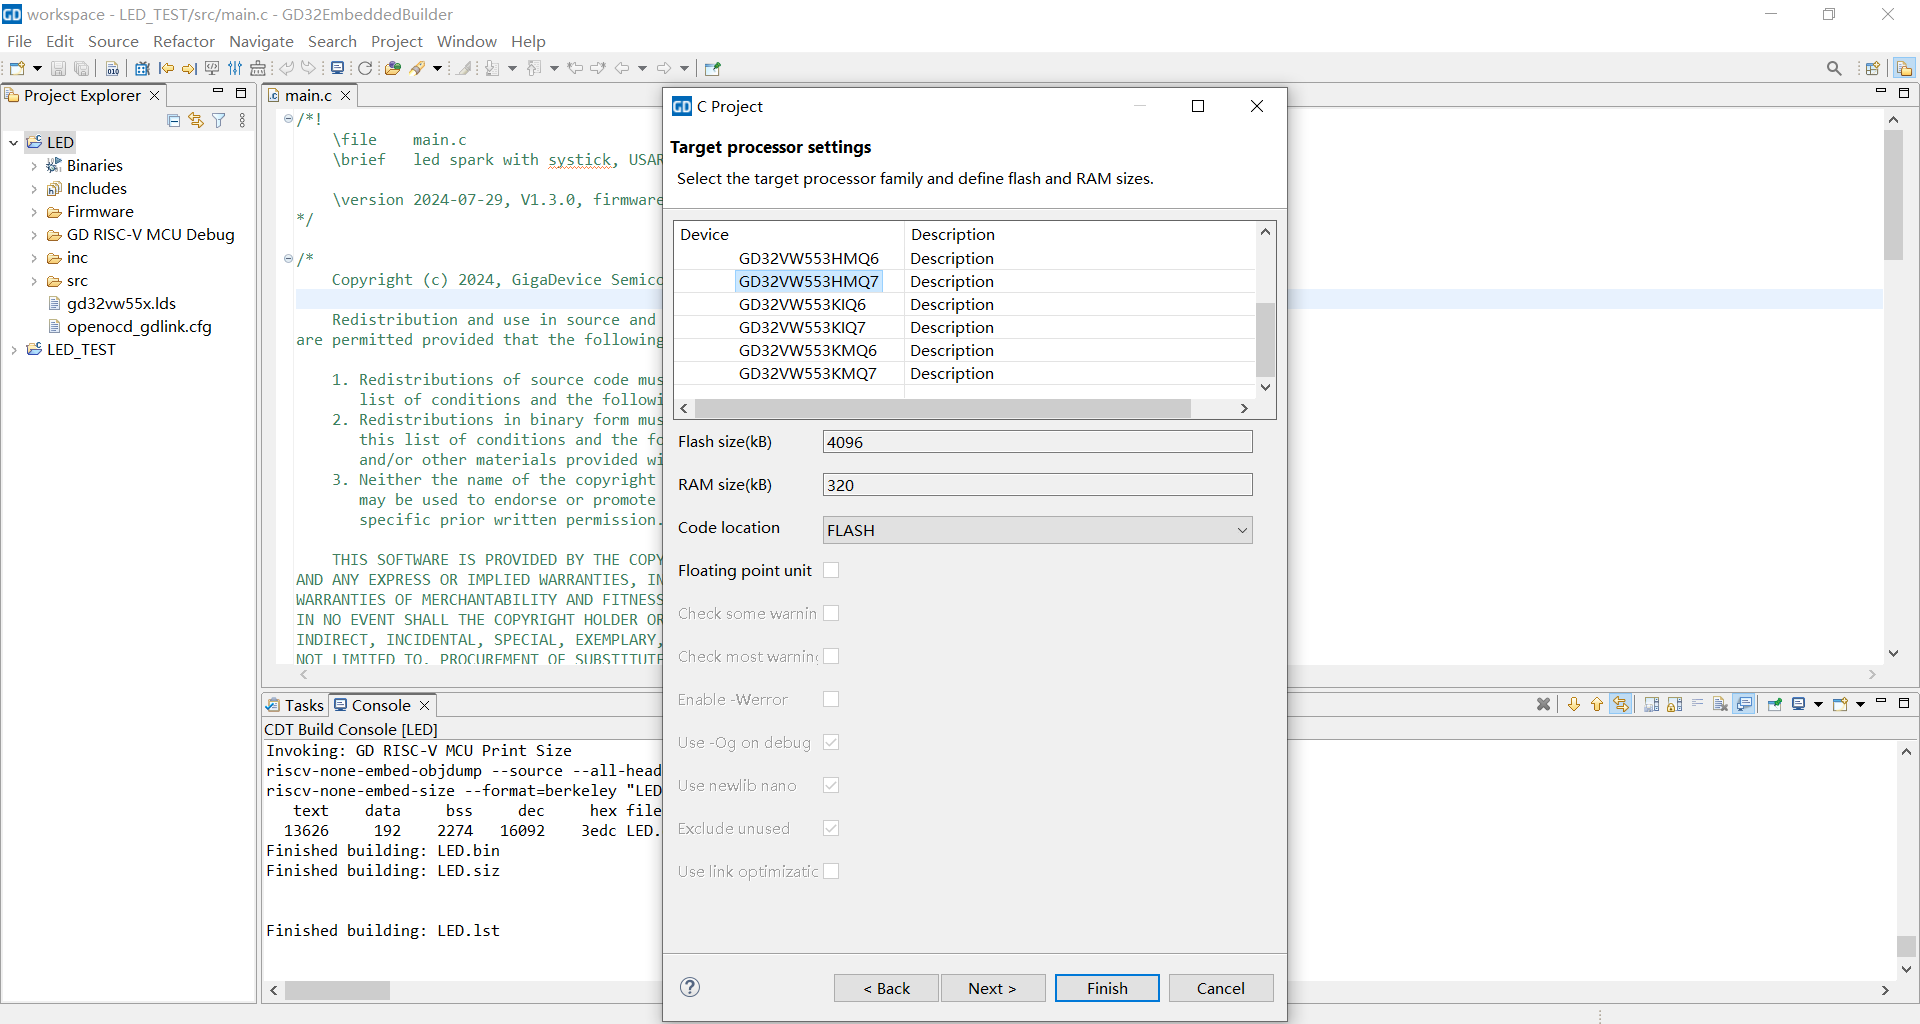Click Collapse All in Project Explorer
The image size is (1920, 1024).
[x=173, y=121]
